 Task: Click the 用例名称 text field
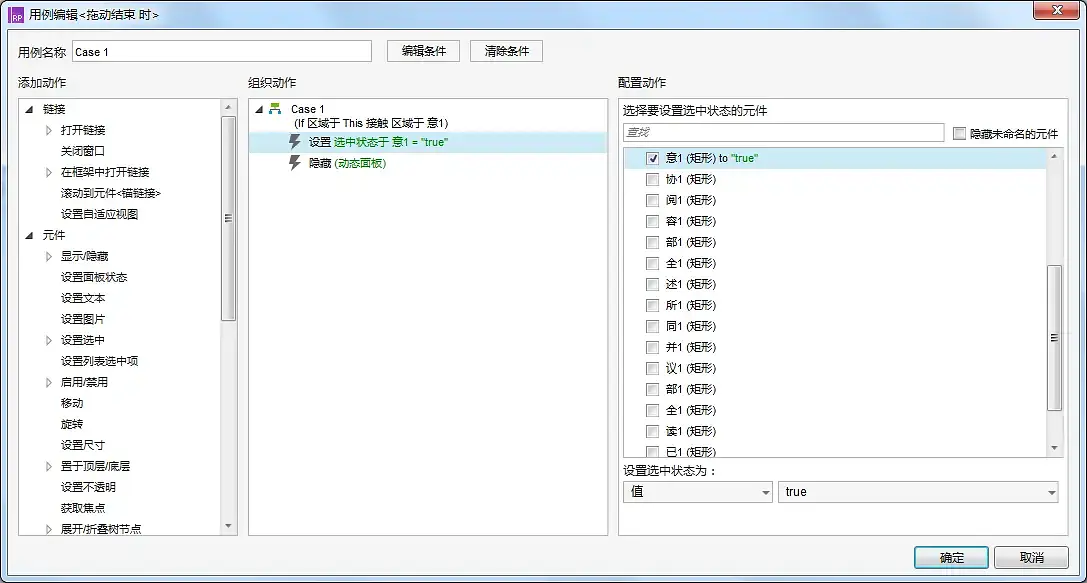pos(221,52)
